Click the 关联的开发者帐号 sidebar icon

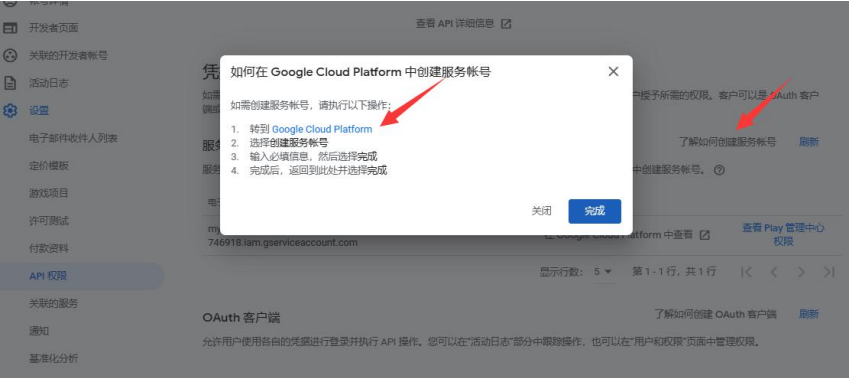tap(10, 55)
